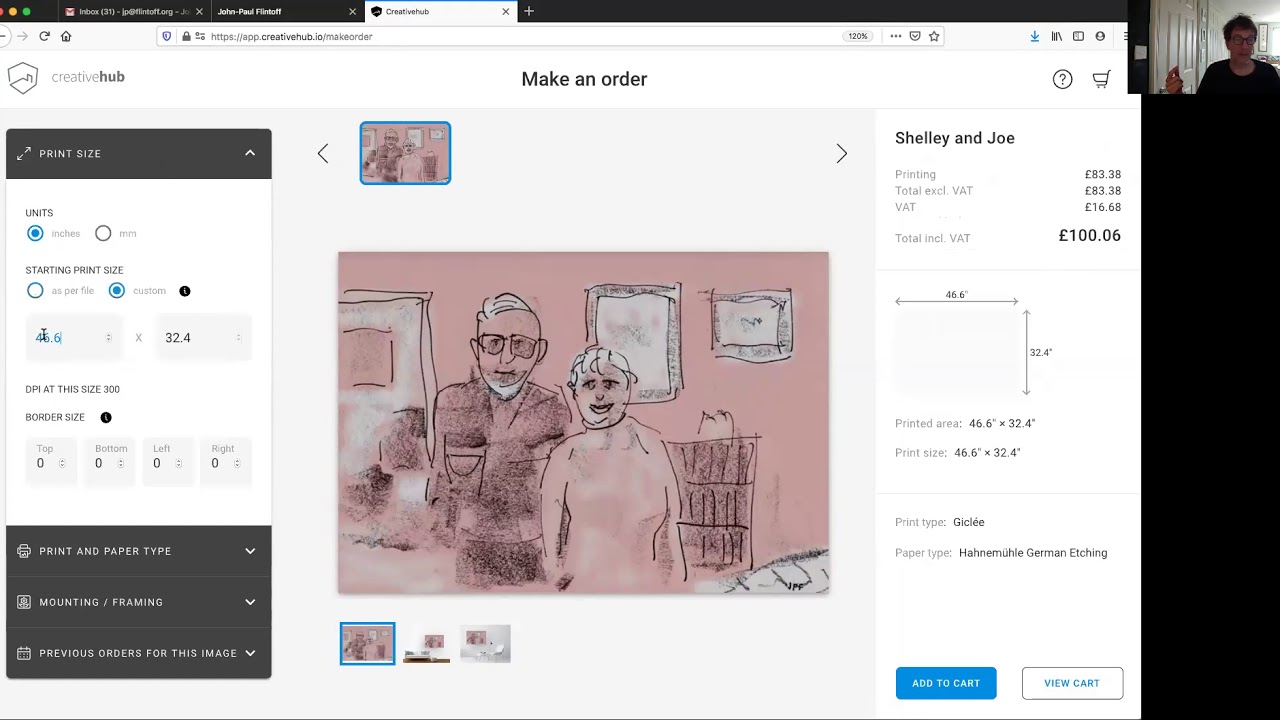This screenshot has height=720, width=1280.
Task: Select the third room mockup thumbnail
Action: [485, 643]
